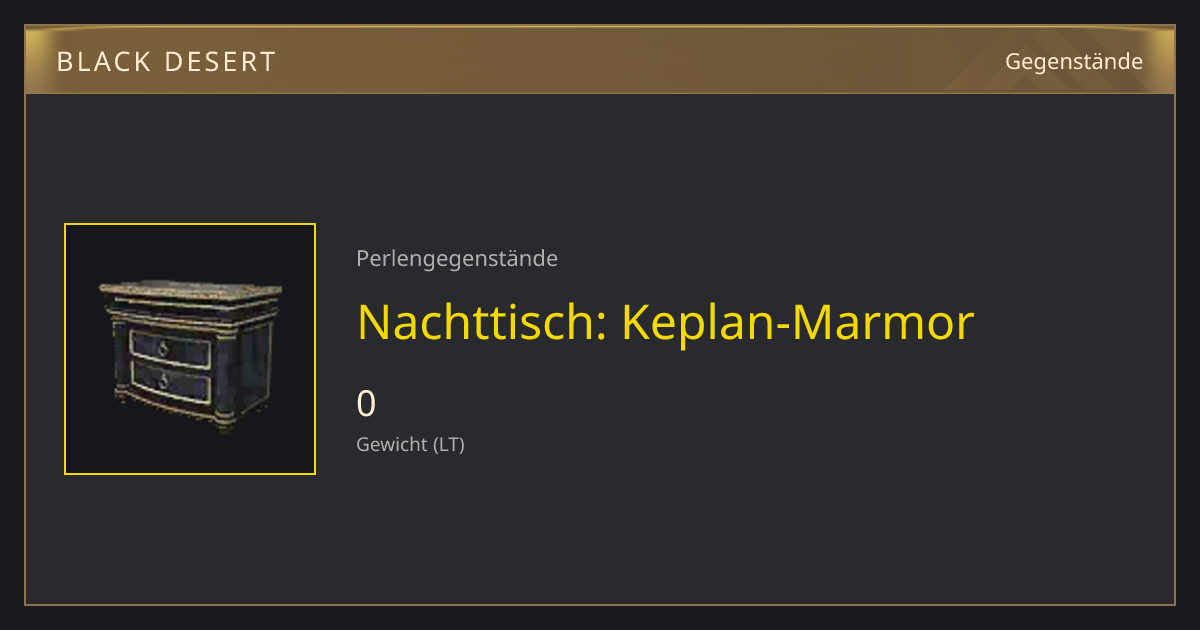
Task: Click the marble top of the nightstand icon
Action: coord(190,289)
